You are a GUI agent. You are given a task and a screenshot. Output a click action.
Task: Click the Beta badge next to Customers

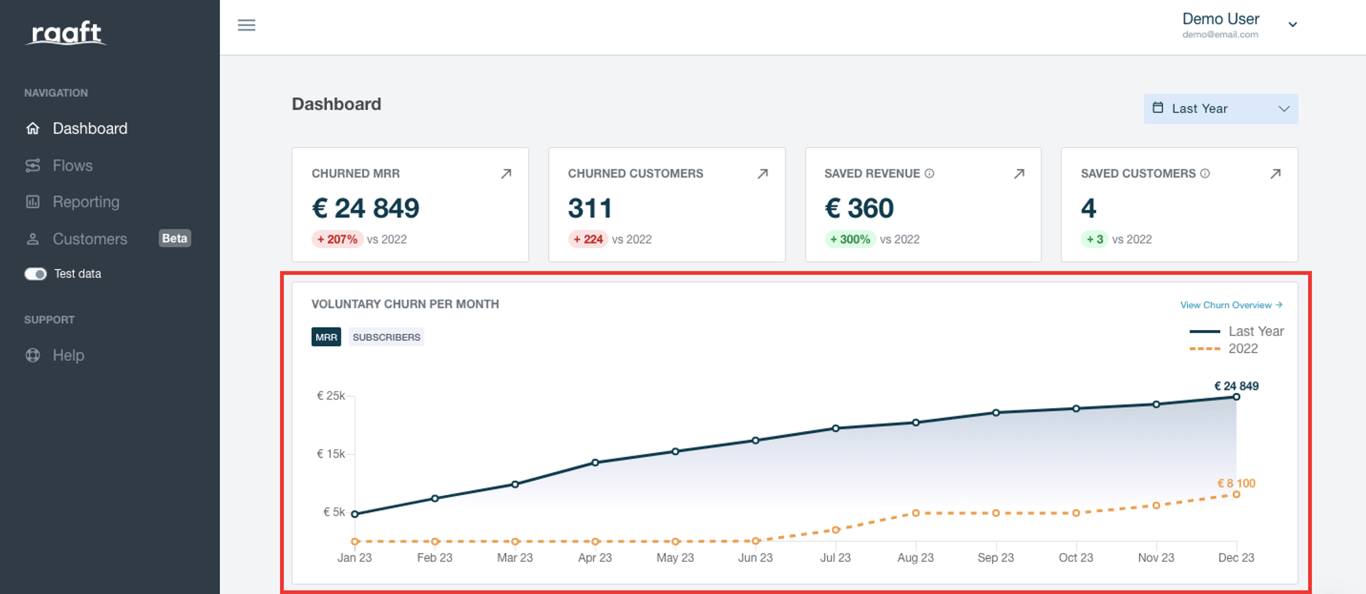tap(175, 238)
